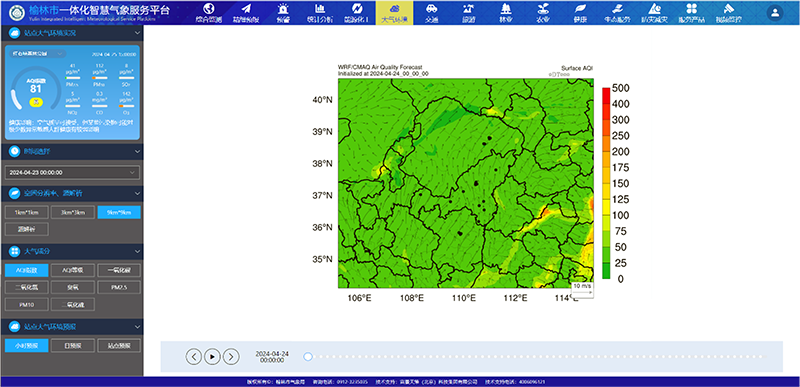Viewport: 800px width, 387px height.
Task: Click the button below 1km*1km resolution
Action: (x=27, y=229)
